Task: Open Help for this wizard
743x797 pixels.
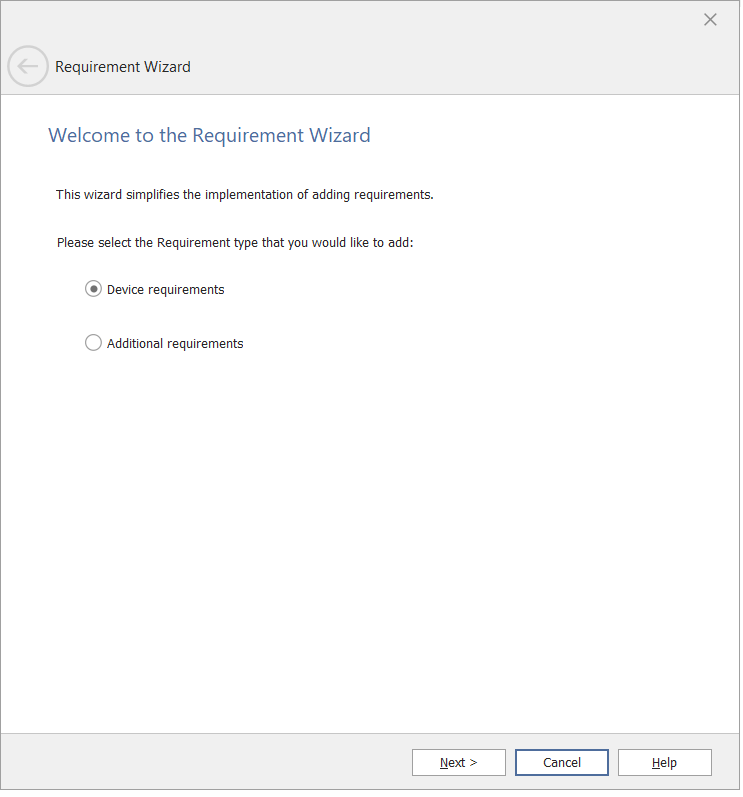Action: coord(664,763)
